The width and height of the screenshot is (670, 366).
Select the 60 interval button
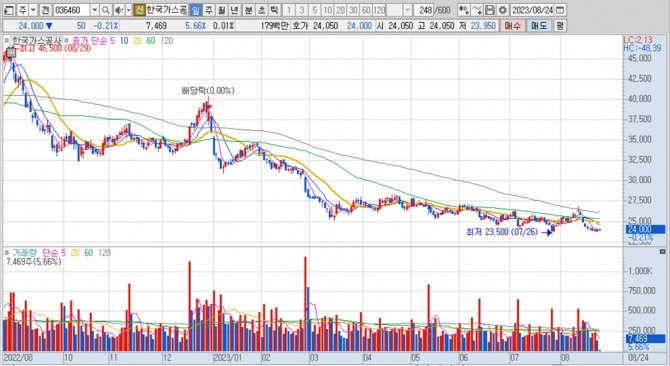[x=366, y=10]
